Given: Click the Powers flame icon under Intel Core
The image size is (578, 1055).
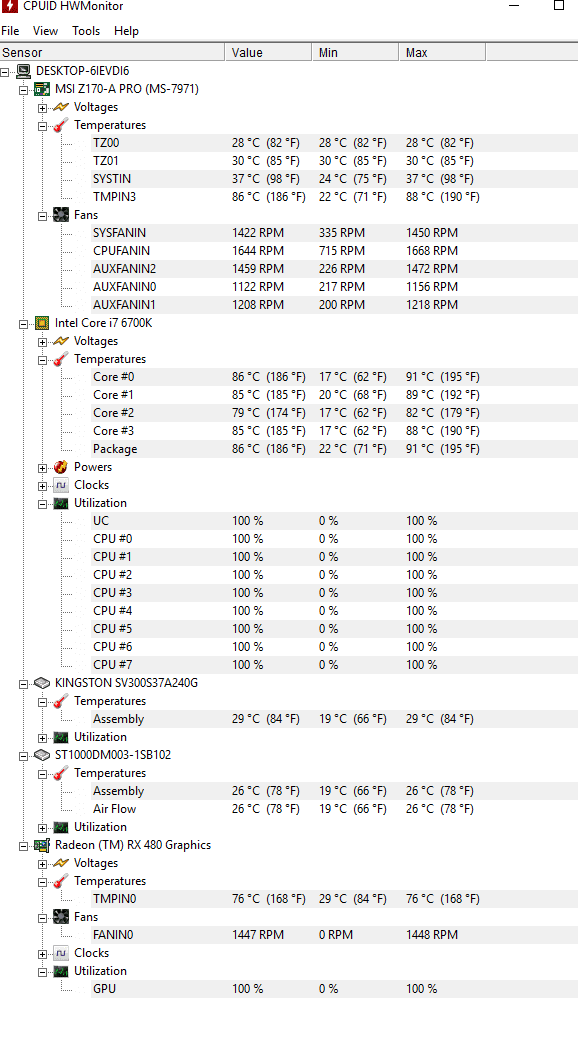Looking at the screenshot, I should pyautogui.click(x=61, y=467).
